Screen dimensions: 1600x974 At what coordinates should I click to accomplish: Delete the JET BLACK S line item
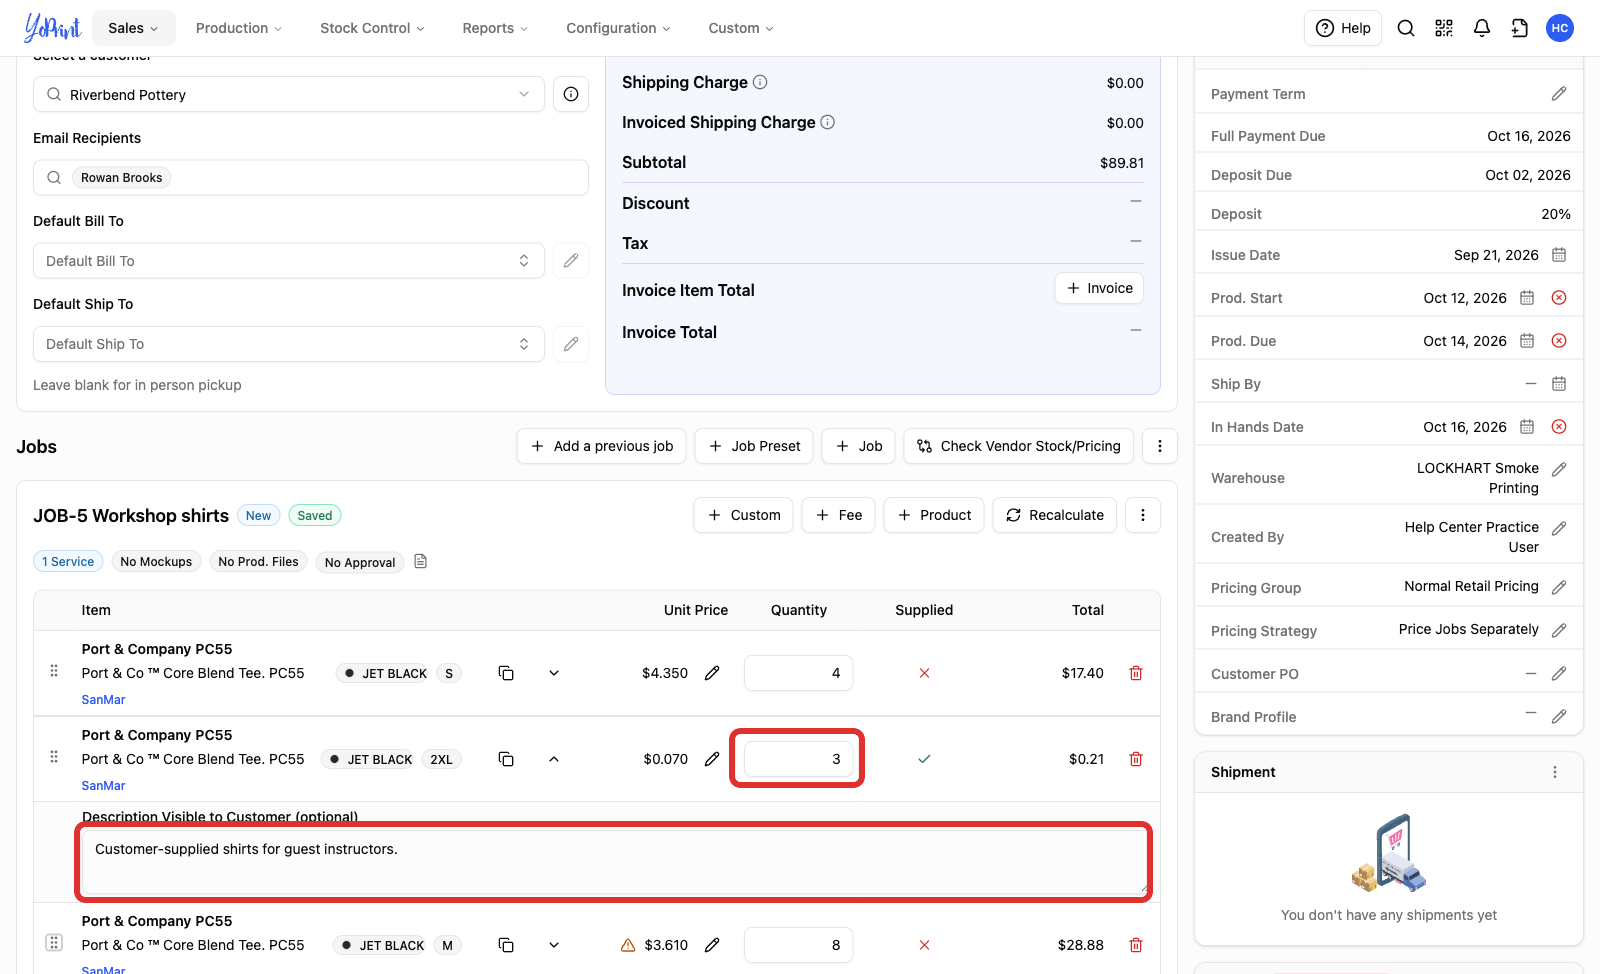click(x=1136, y=673)
